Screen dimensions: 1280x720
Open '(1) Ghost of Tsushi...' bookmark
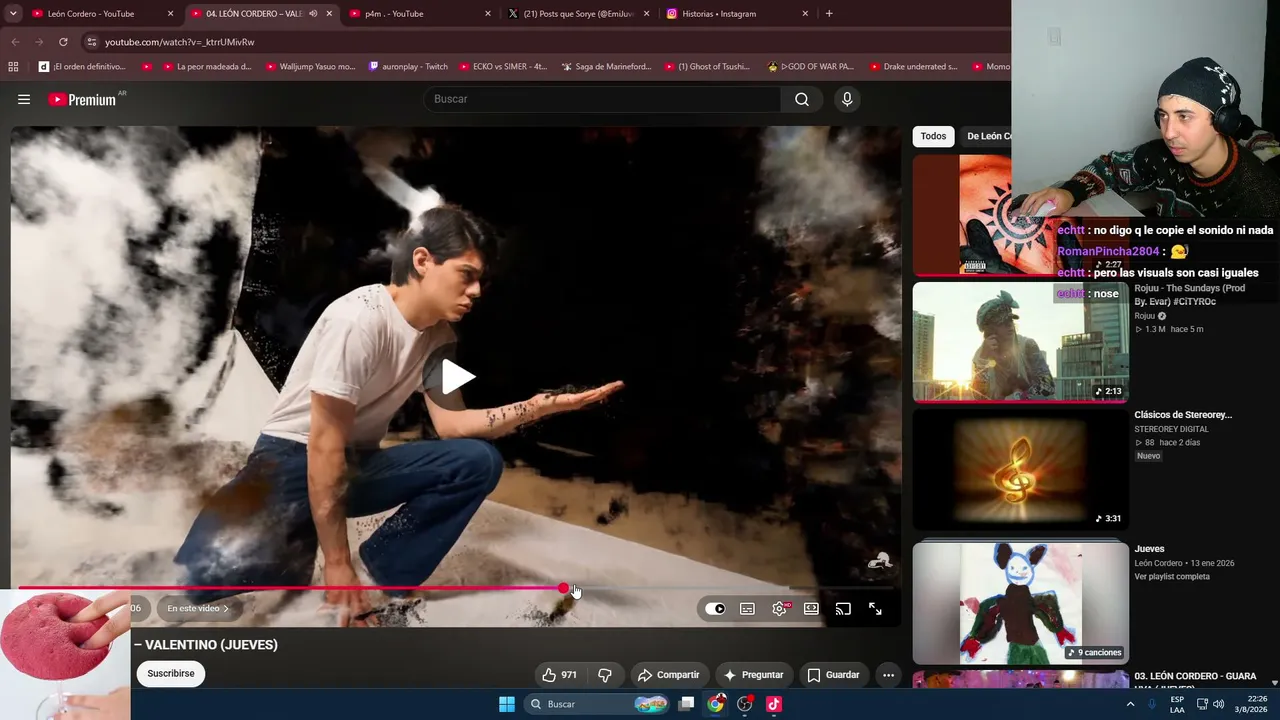point(707,67)
